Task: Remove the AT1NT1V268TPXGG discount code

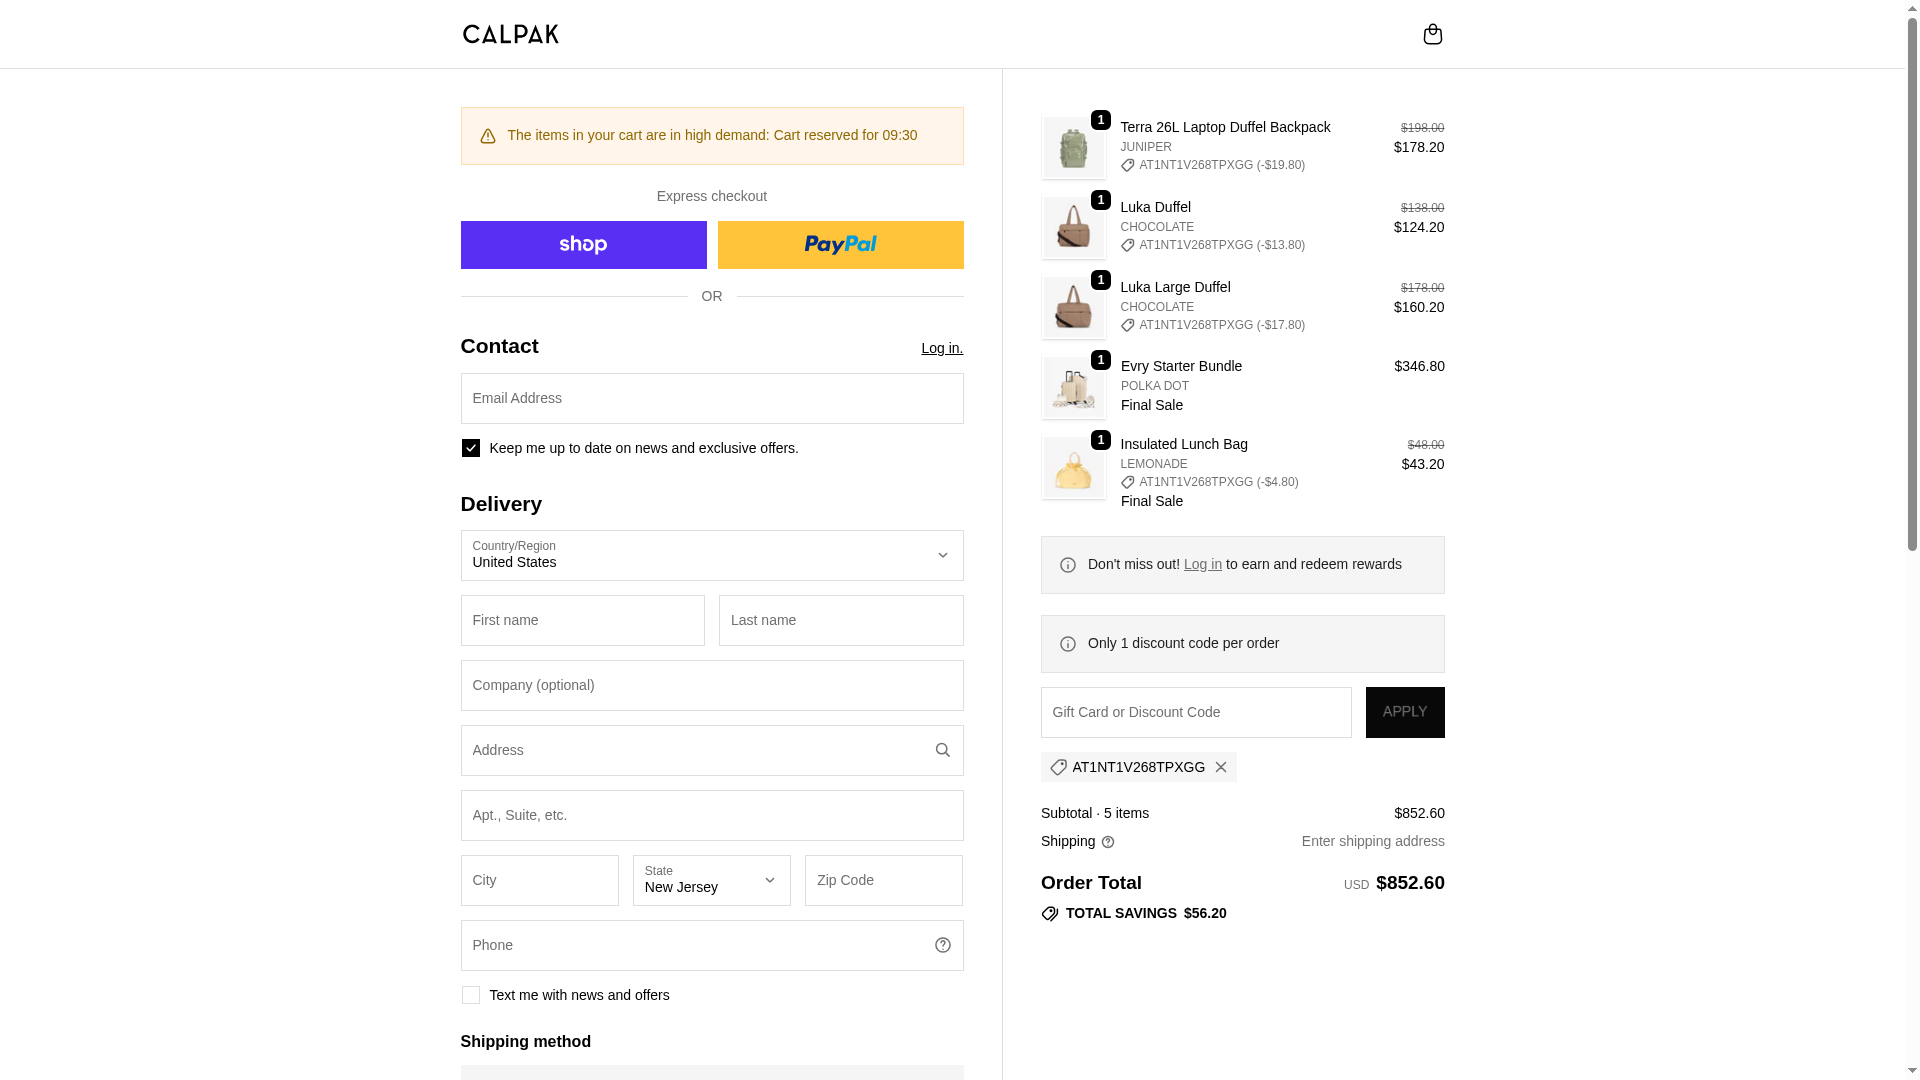Action: pos(1221,767)
